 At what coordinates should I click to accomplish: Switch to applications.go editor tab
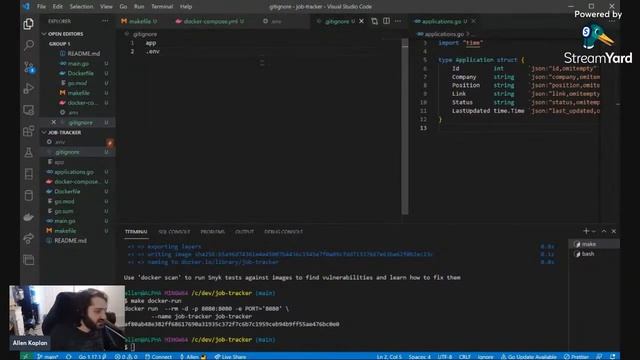point(441,21)
